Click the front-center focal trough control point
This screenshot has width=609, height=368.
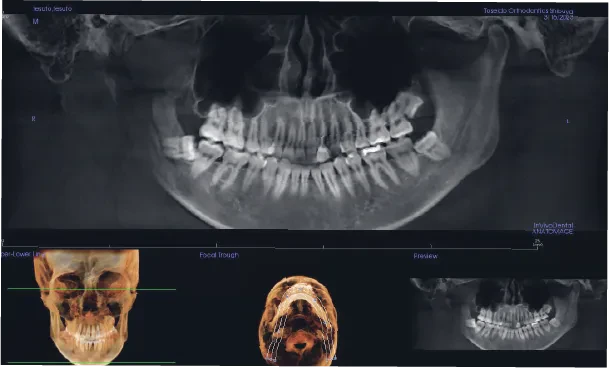coord(301,289)
